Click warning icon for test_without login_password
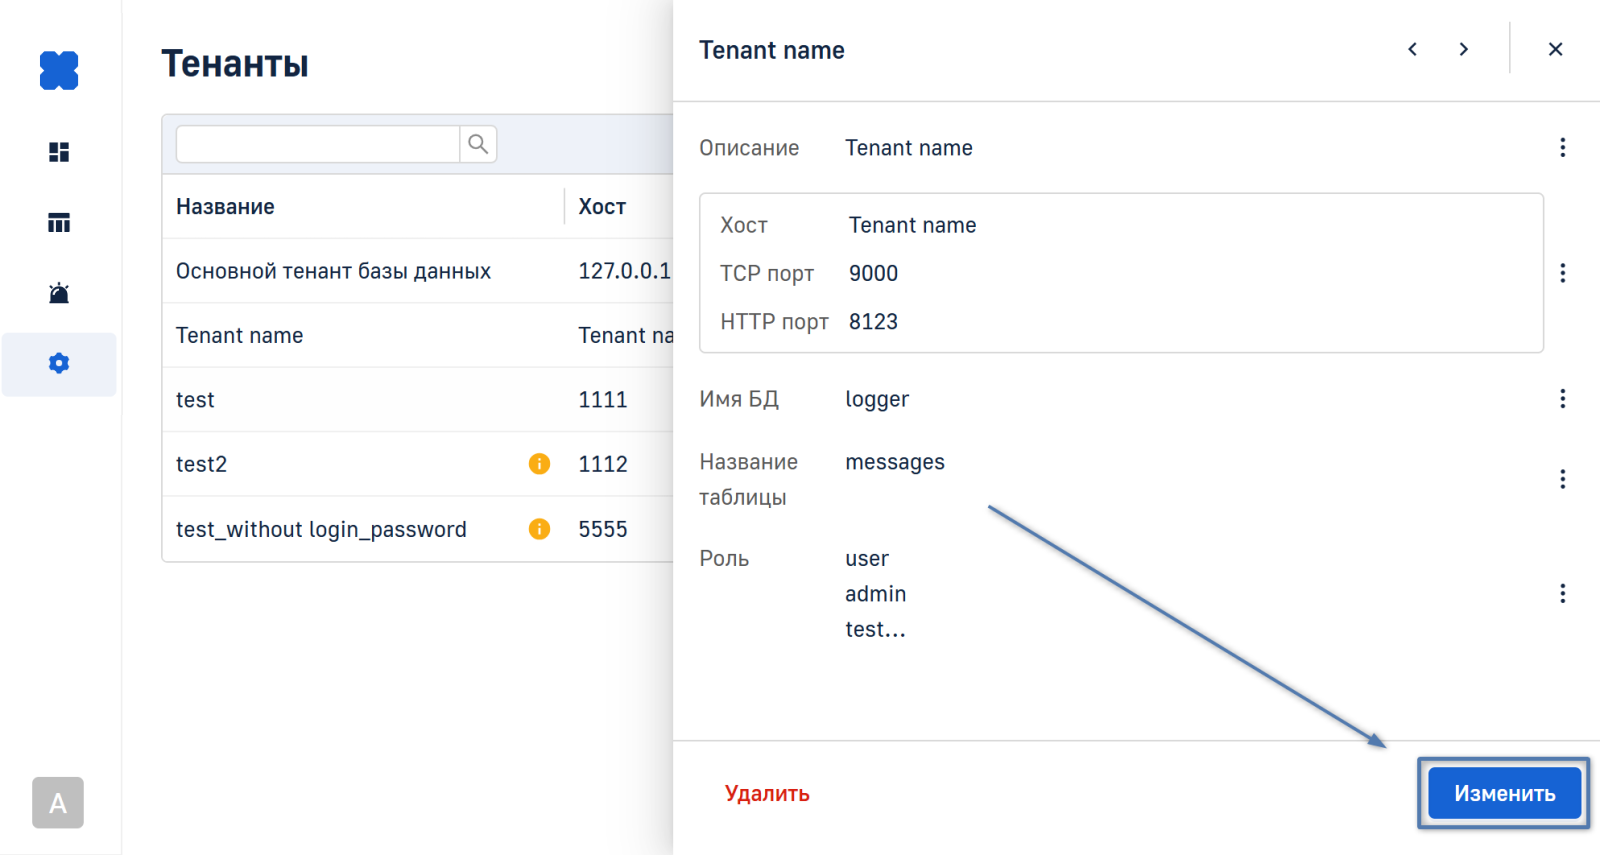Image resolution: width=1600 pixels, height=855 pixels. (x=539, y=529)
